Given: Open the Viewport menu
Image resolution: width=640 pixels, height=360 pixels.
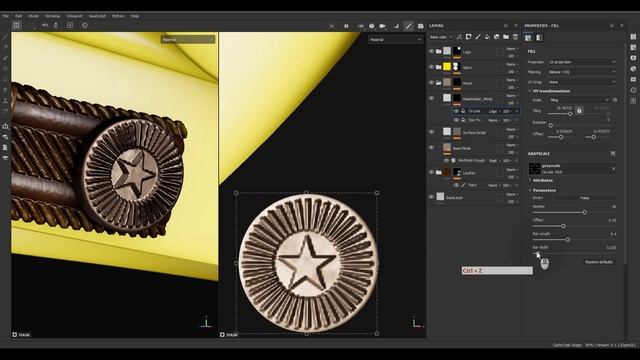Looking at the screenshot, I should tap(74, 16).
